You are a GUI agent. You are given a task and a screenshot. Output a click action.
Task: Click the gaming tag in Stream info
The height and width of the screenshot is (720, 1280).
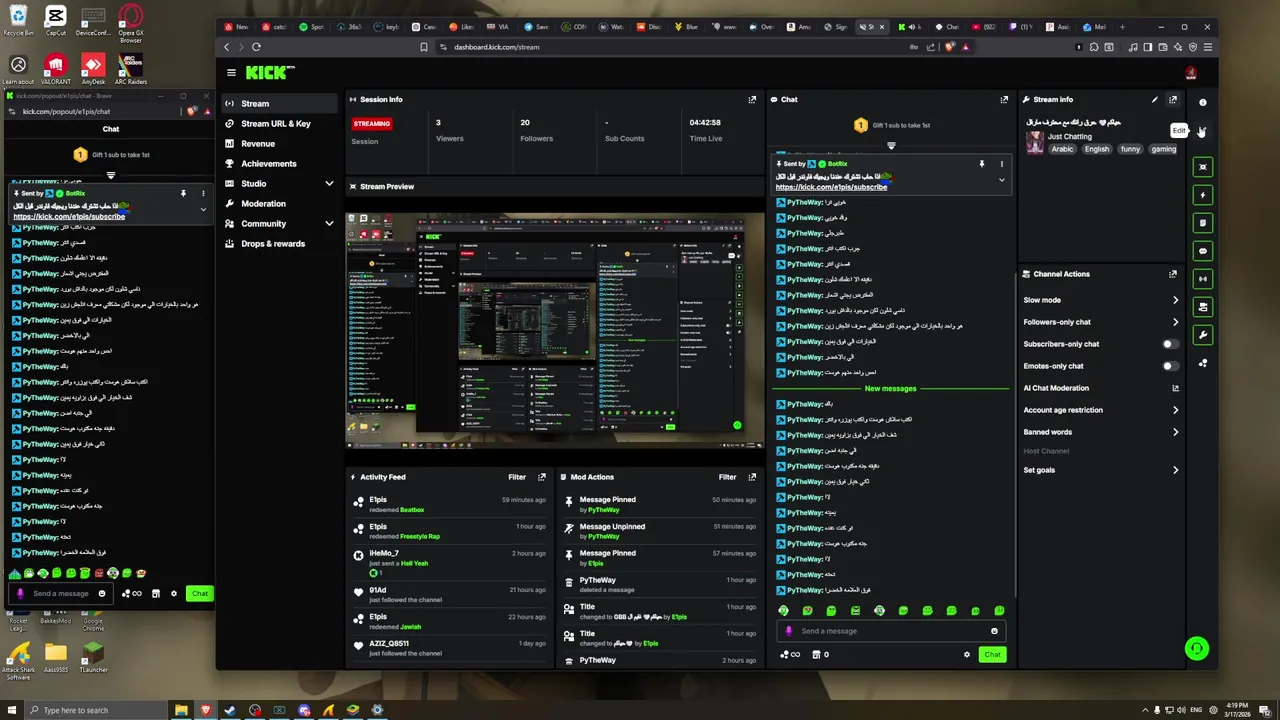[1164, 149]
